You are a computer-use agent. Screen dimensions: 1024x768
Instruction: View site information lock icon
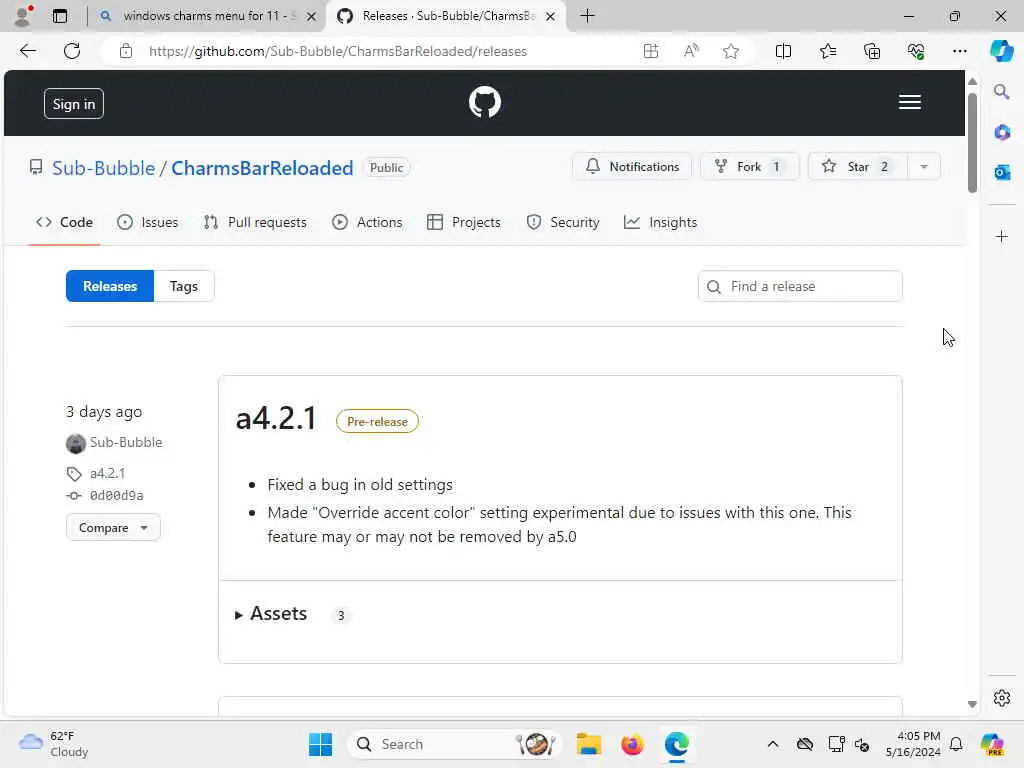tap(125, 51)
